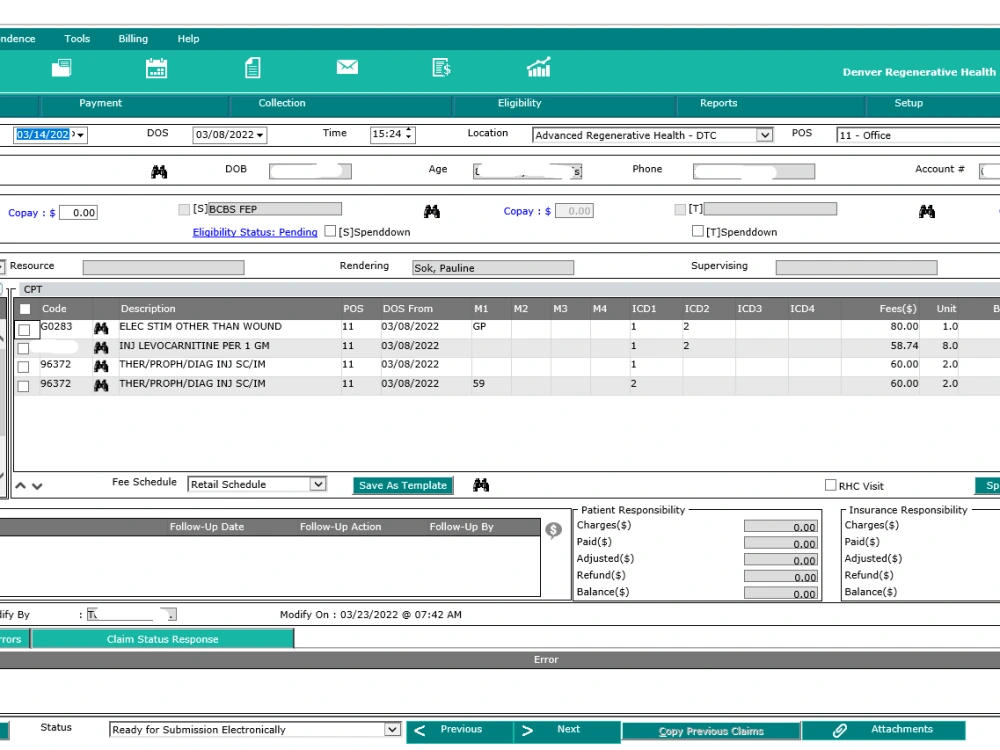Click the primary Copay amount field
The image size is (1000, 750).
(78, 212)
